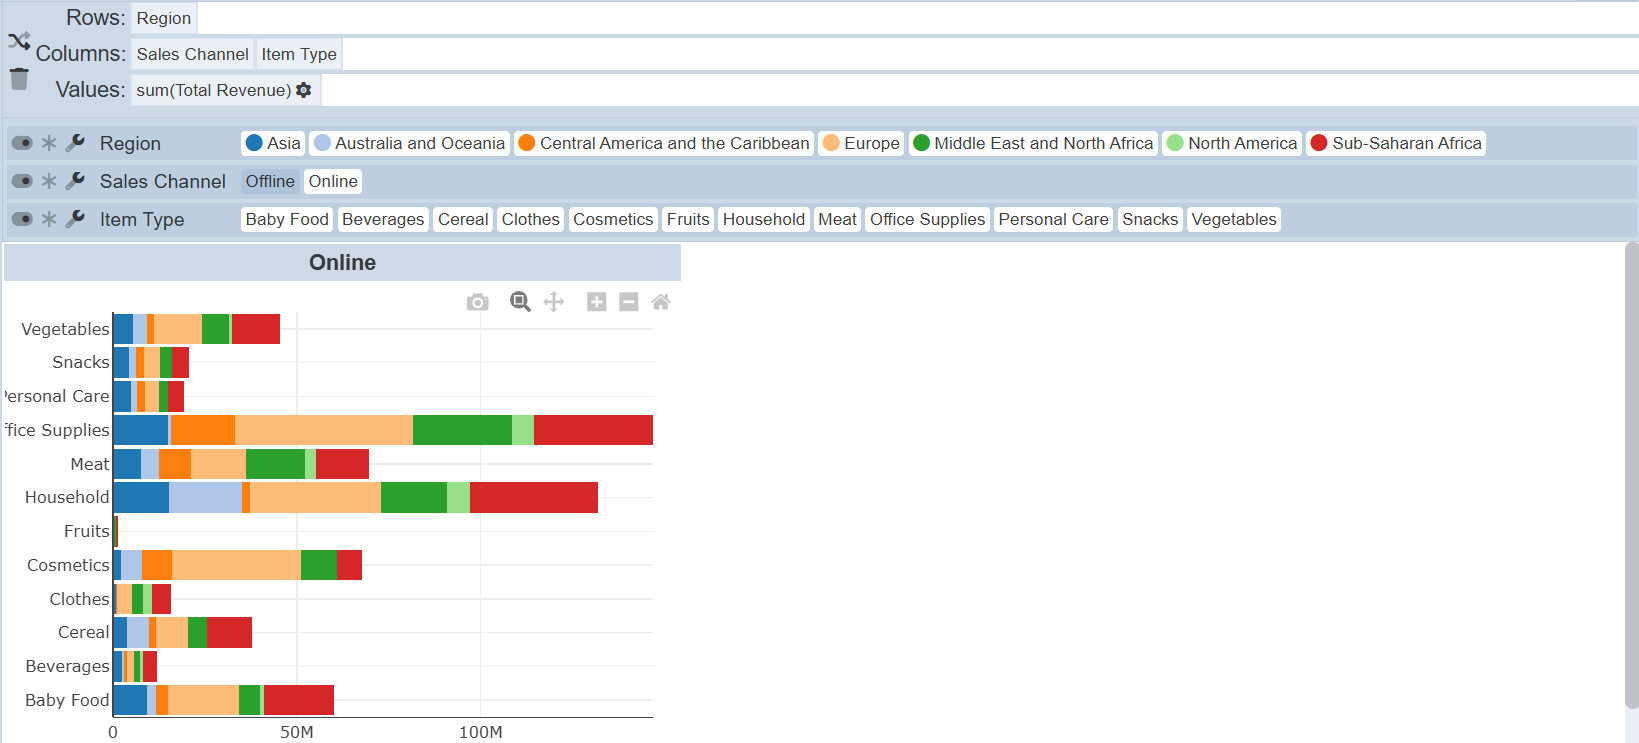Reset chart axes with the home icon
The width and height of the screenshot is (1639, 743).
pyautogui.click(x=660, y=302)
